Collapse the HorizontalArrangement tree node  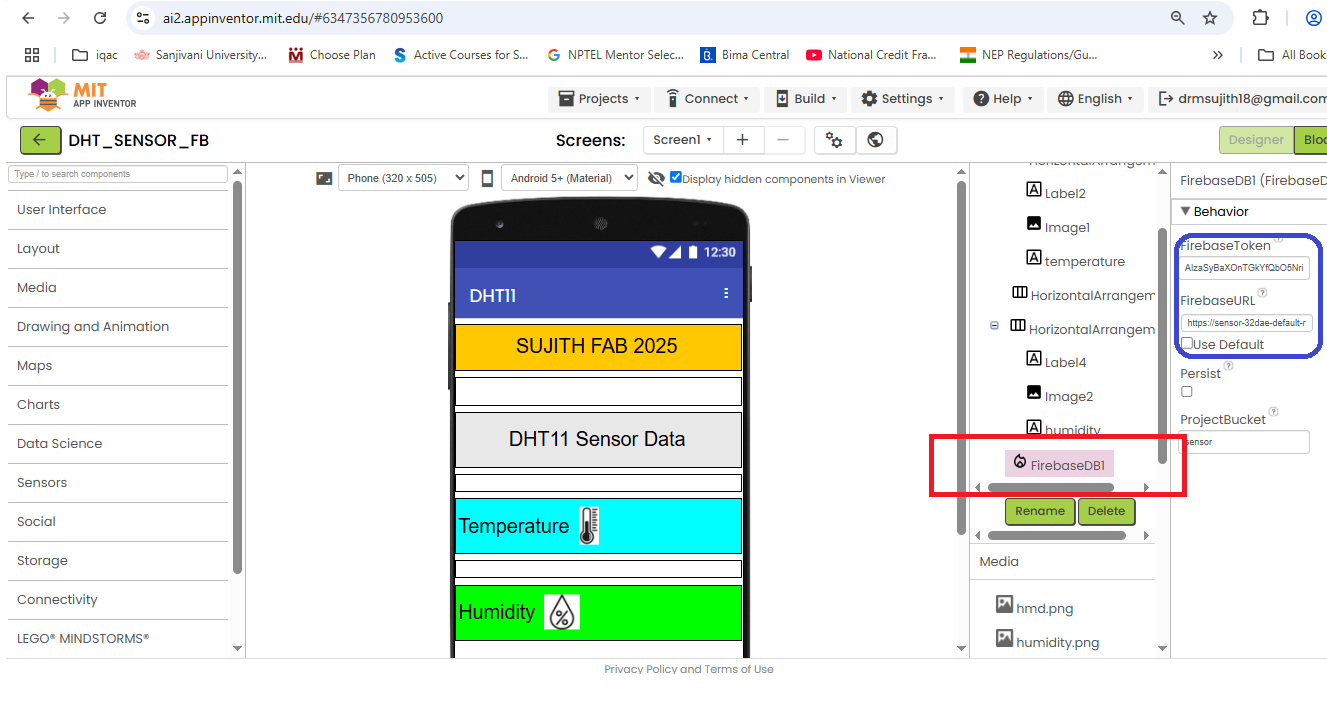(x=994, y=326)
